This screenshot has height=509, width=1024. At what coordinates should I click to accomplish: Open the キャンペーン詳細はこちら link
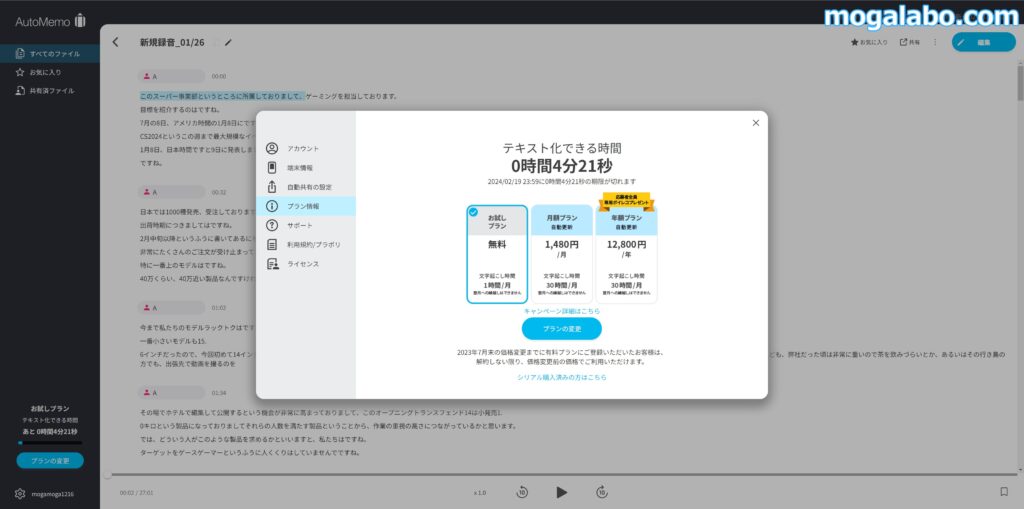(x=561, y=311)
